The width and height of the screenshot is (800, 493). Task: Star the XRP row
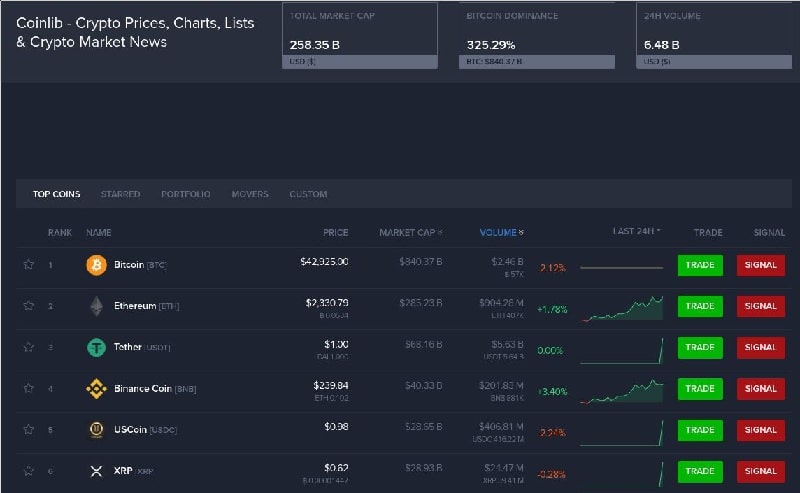pos(29,471)
